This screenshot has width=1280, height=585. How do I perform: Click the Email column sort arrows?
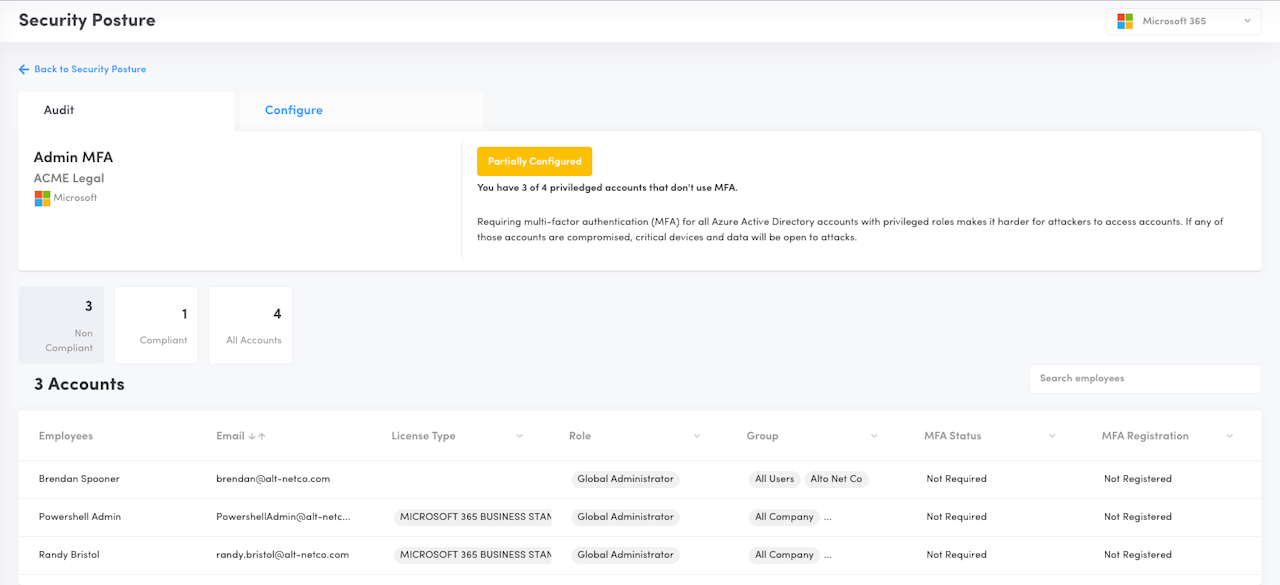point(257,436)
